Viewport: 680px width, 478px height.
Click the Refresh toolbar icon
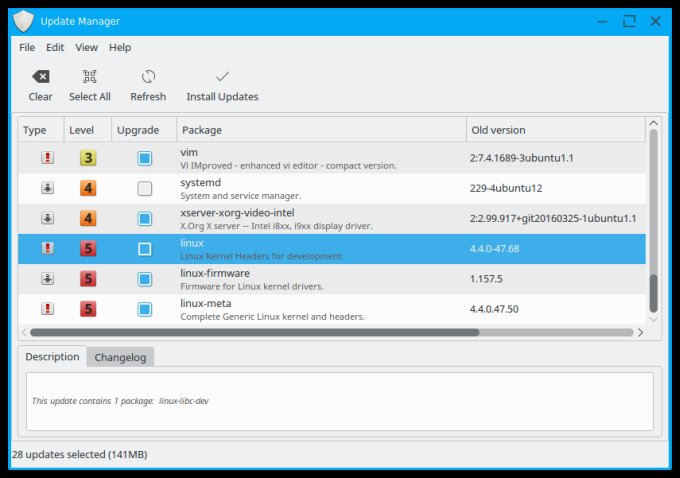point(148,77)
